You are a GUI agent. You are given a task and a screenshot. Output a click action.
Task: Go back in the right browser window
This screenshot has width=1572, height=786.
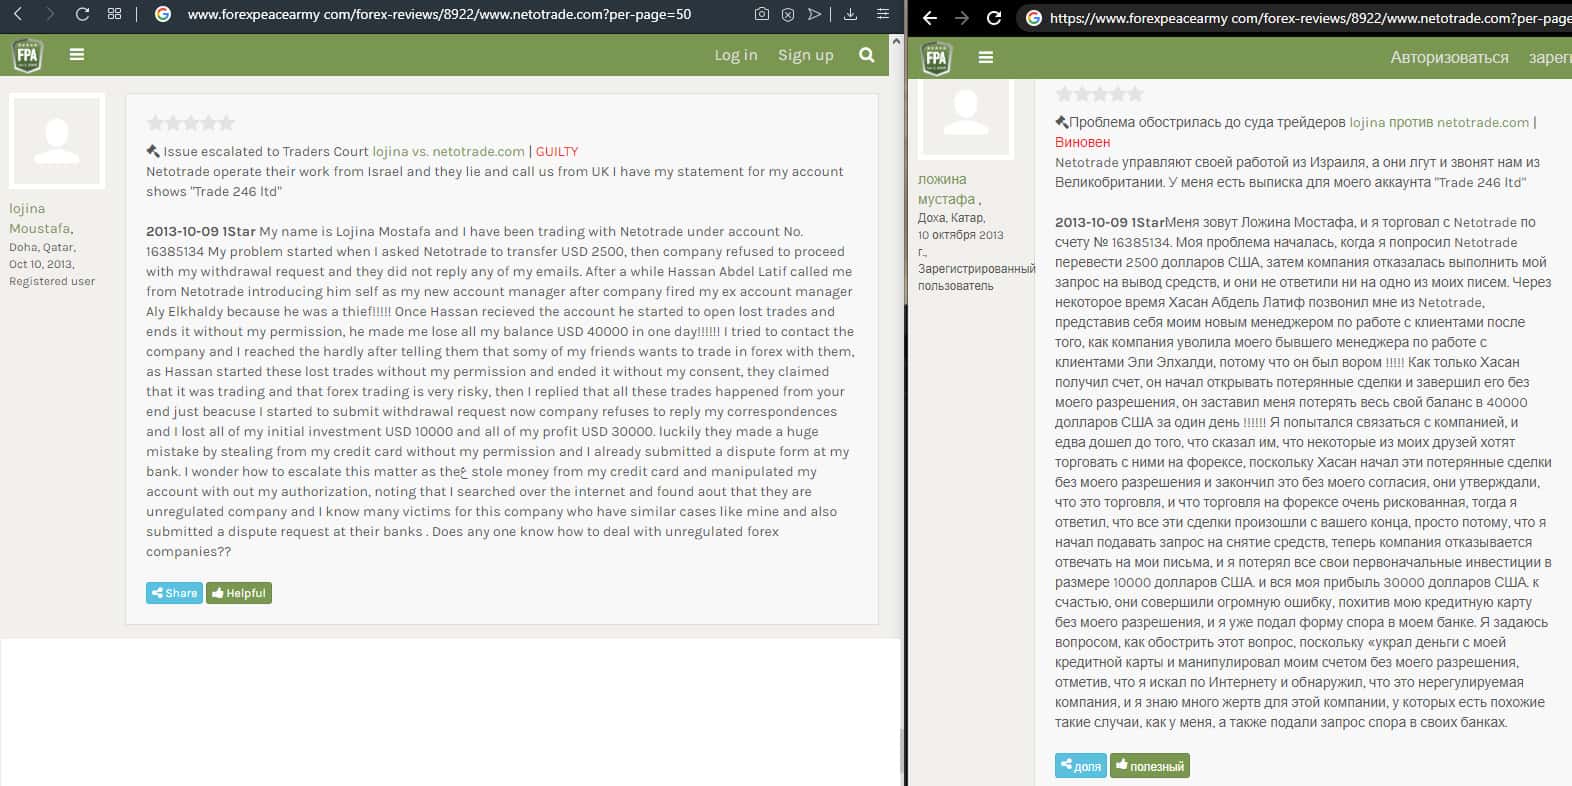click(930, 18)
